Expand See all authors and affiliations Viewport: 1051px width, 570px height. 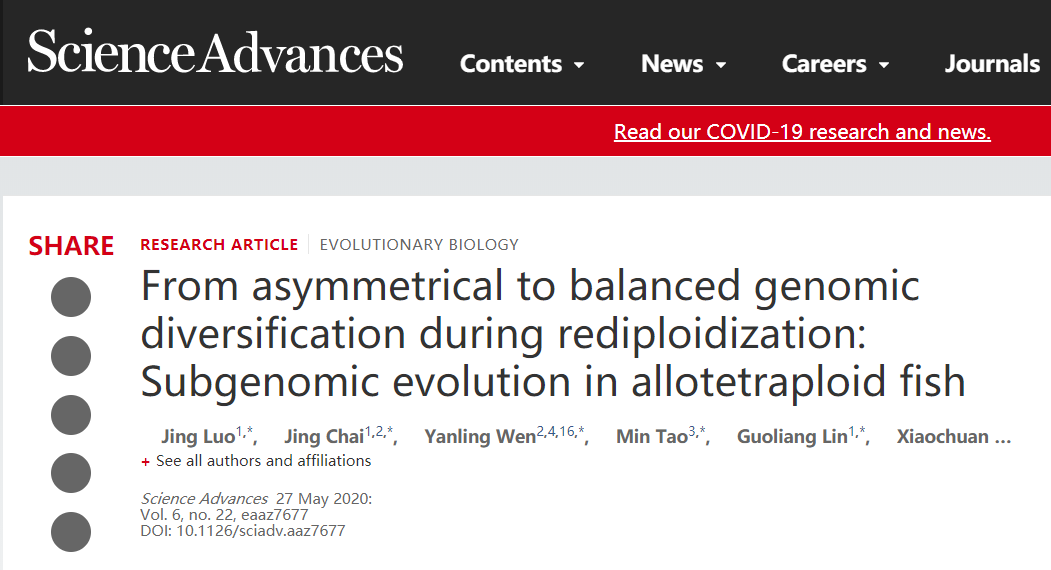coord(263,461)
